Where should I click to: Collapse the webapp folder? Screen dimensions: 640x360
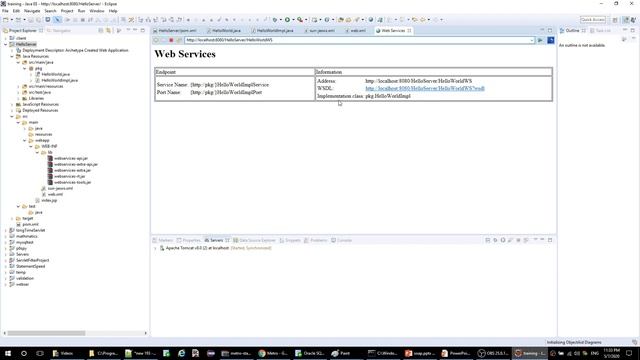[x=24, y=140]
